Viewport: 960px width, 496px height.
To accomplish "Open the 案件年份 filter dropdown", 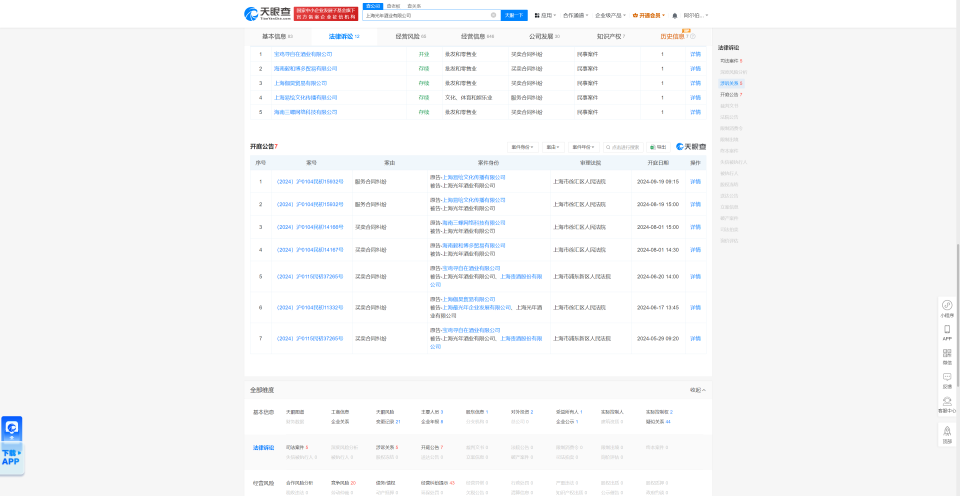I will pos(583,147).
